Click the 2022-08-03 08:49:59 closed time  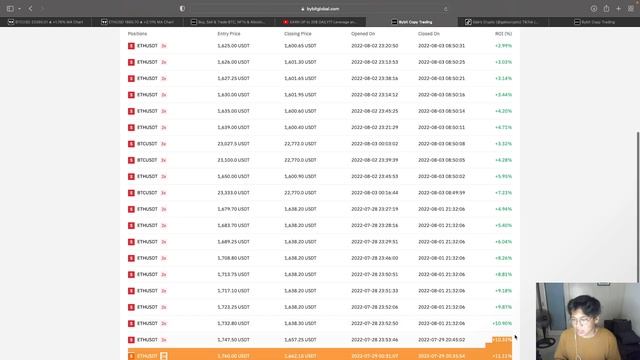coord(442,193)
